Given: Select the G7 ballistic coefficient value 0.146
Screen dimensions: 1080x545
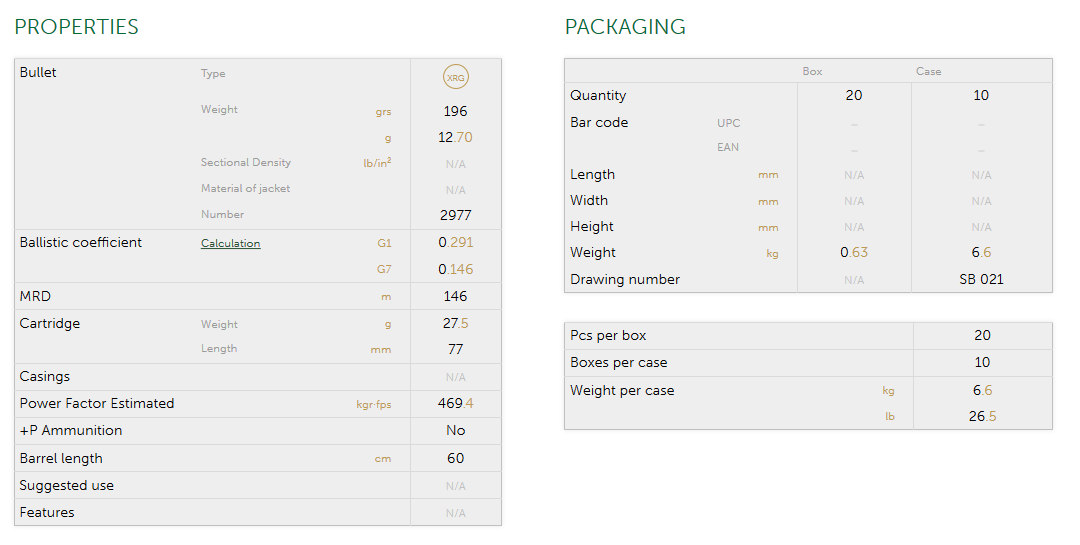Looking at the screenshot, I should [455, 269].
